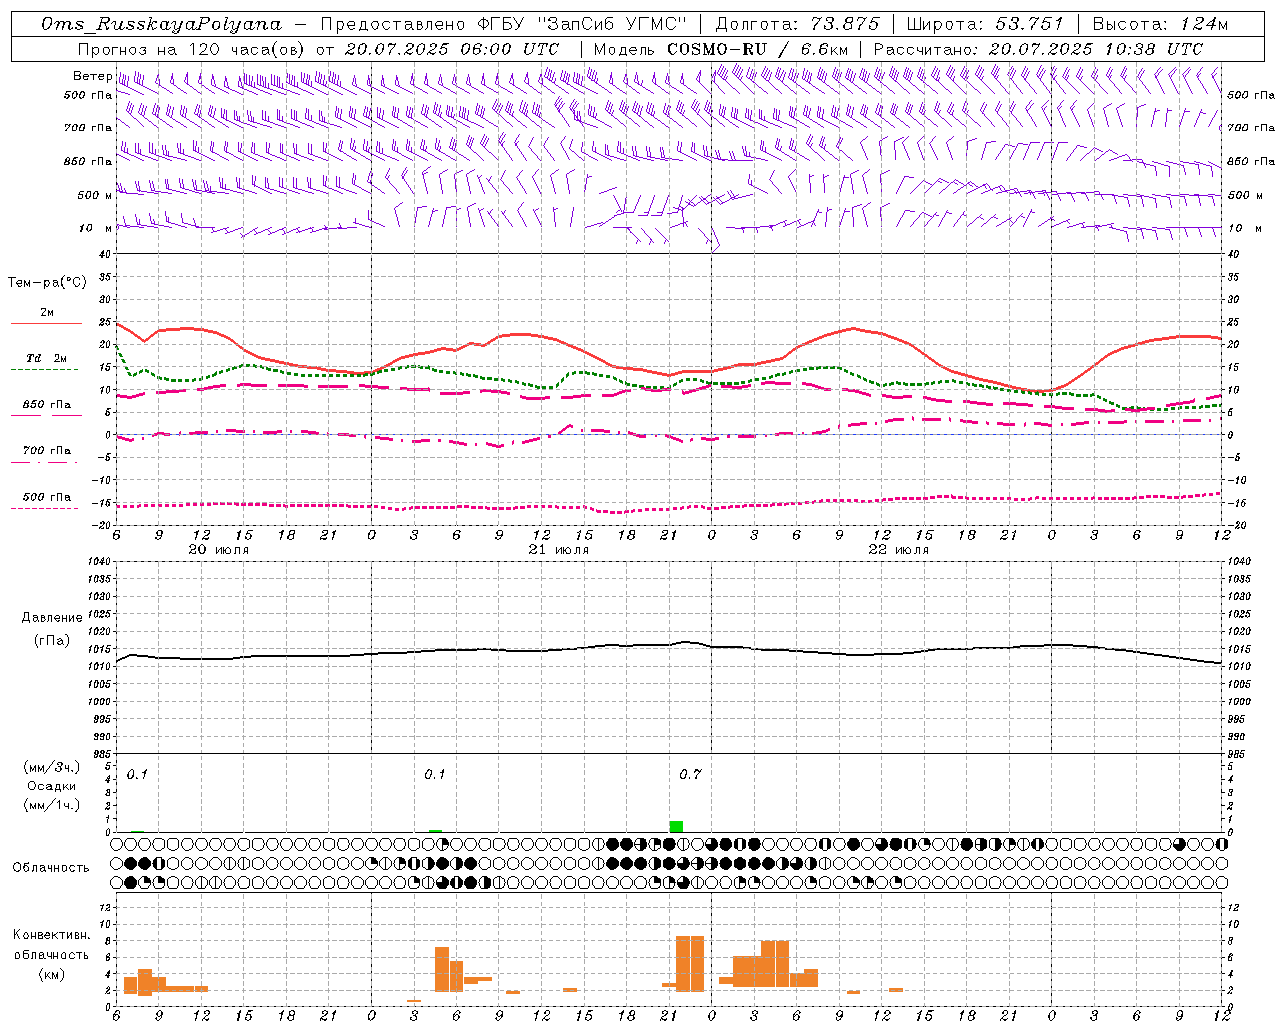
Task: Click the date label 22 июля
Action: 899,549
